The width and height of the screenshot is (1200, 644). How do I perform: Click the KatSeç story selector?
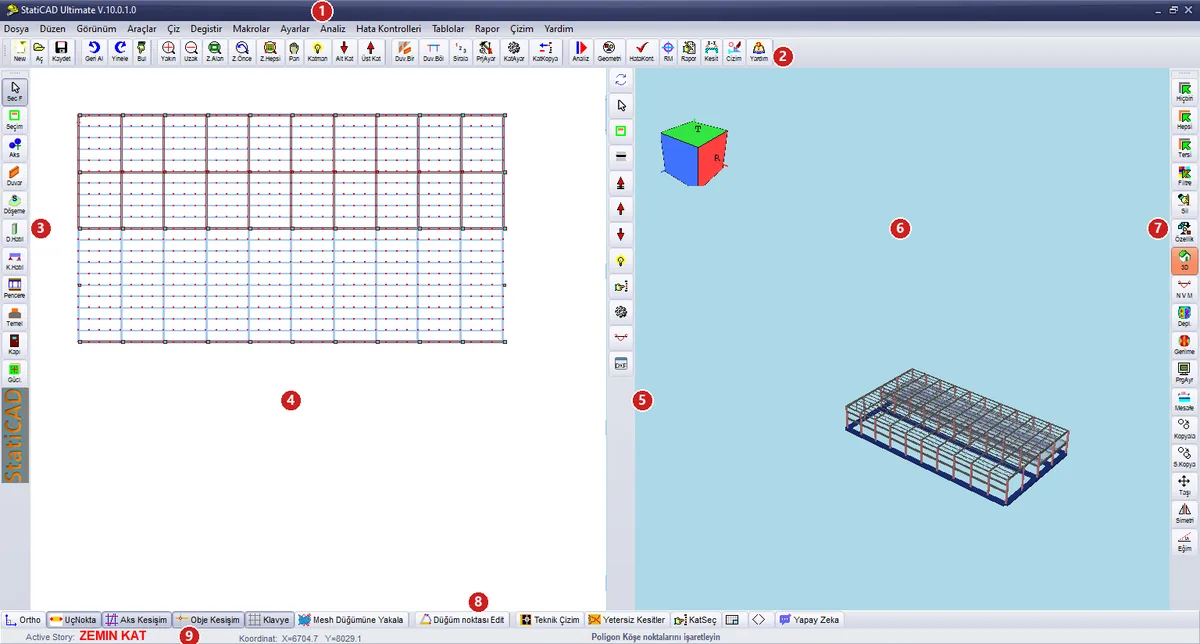pos(695,620)
